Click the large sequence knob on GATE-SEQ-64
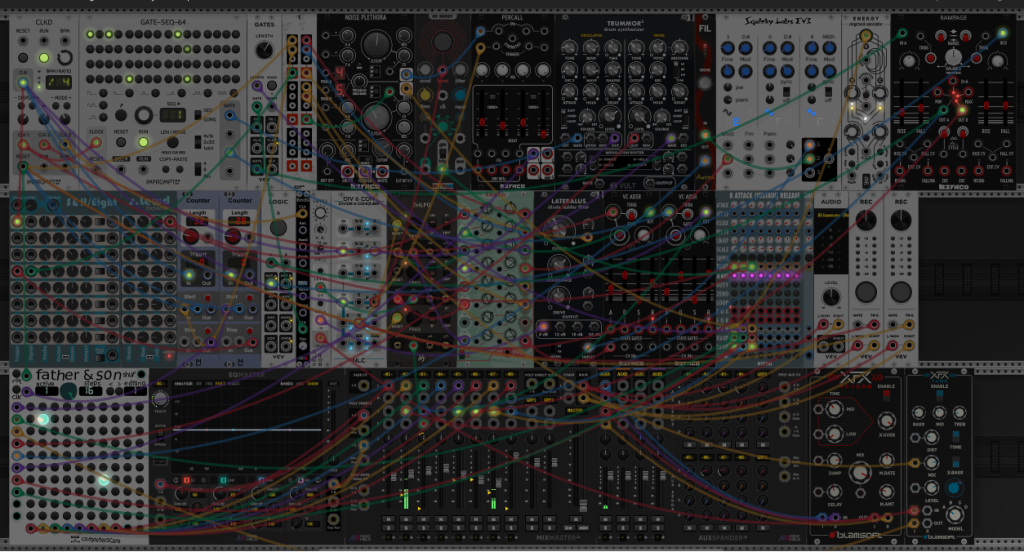The height and width of the screenshot is (552, 1024). point(143,115)
